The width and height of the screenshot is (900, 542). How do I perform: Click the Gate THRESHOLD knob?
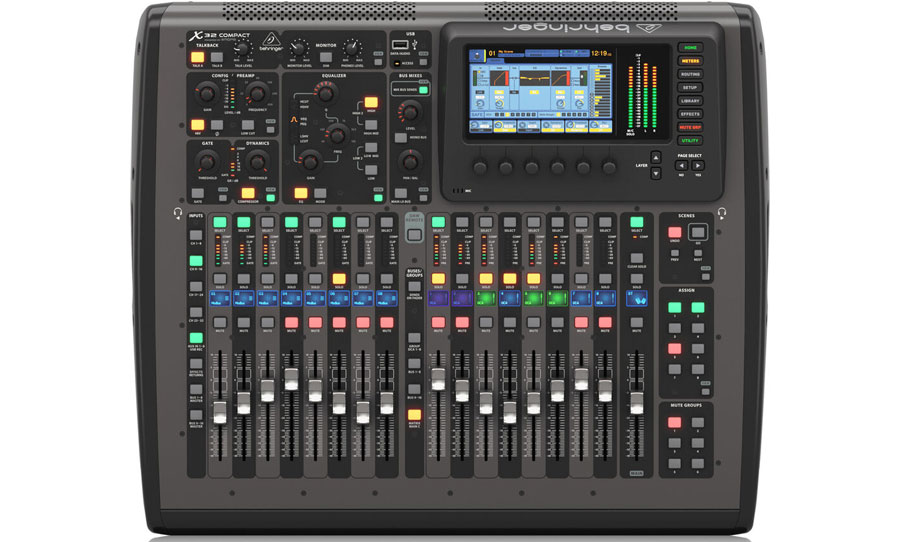point(207,162)
